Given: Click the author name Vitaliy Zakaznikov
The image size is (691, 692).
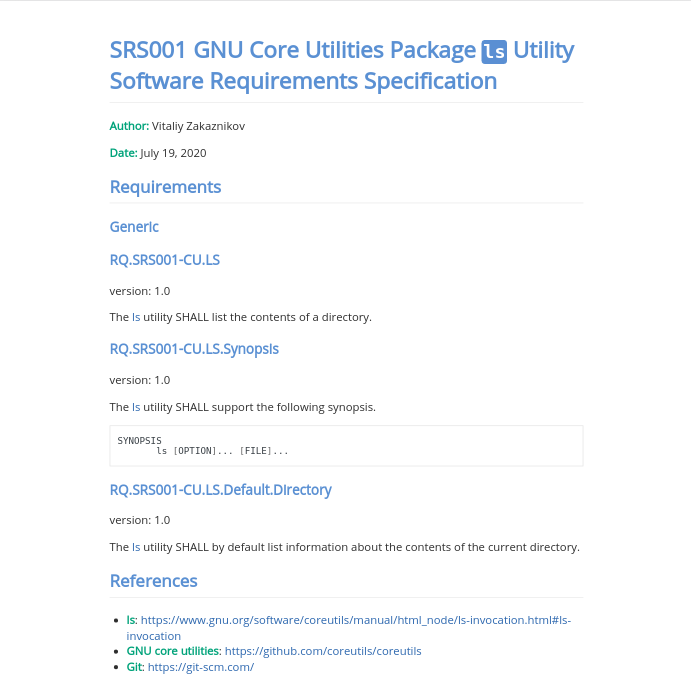Looking at the screenshot, I should click(198, 126).
